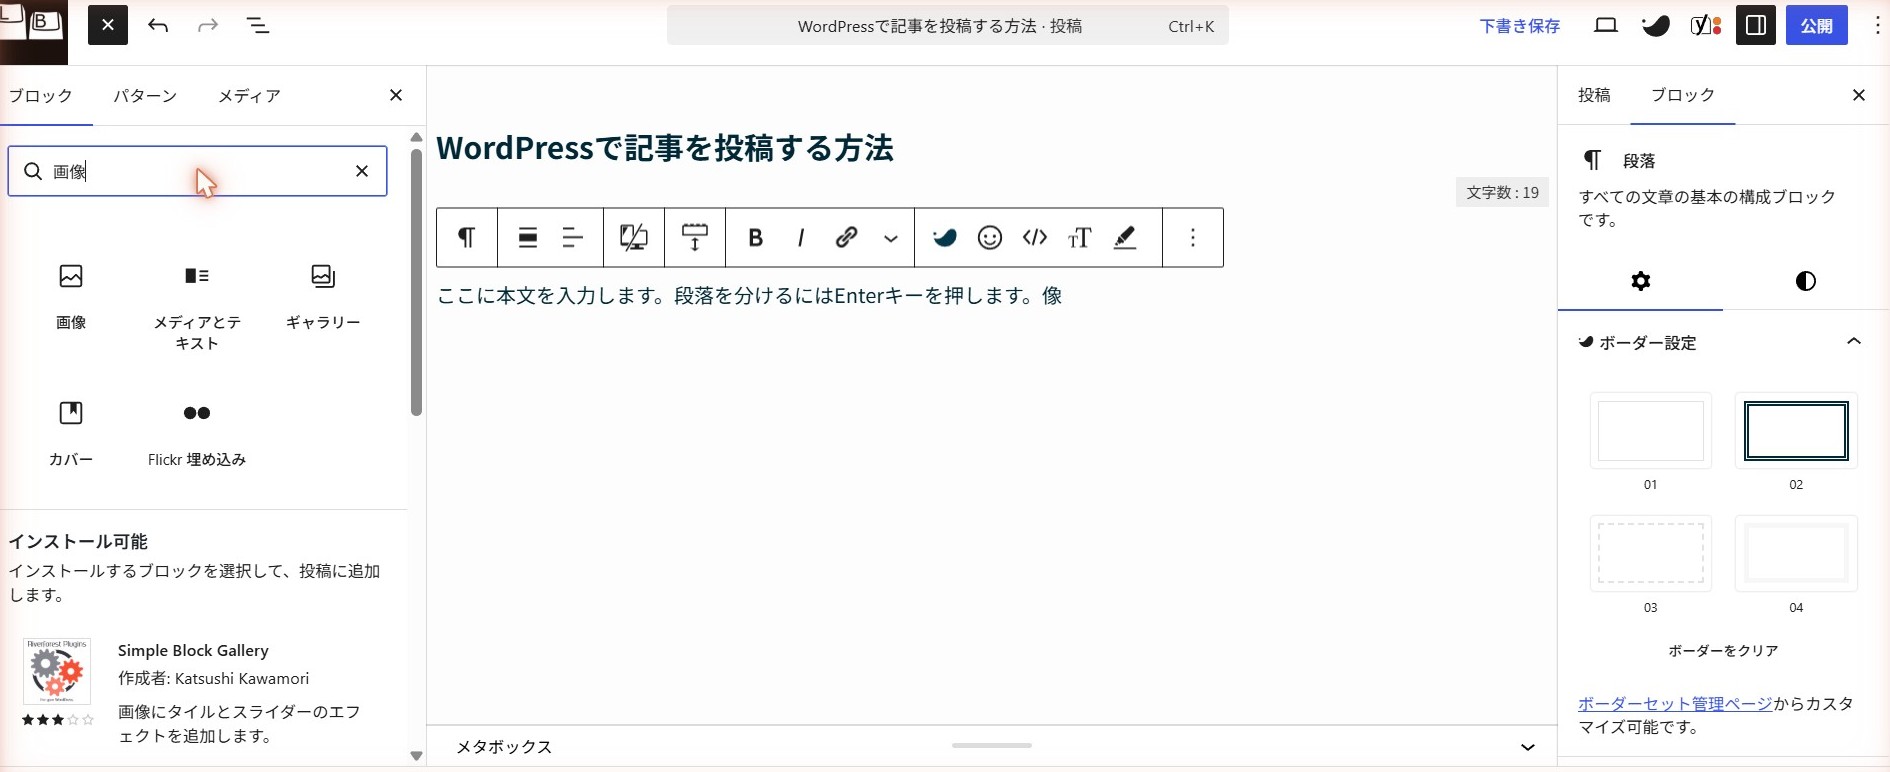
Task: Switch to the 投稿 tab in sidebar
Action: (1594, 95)
